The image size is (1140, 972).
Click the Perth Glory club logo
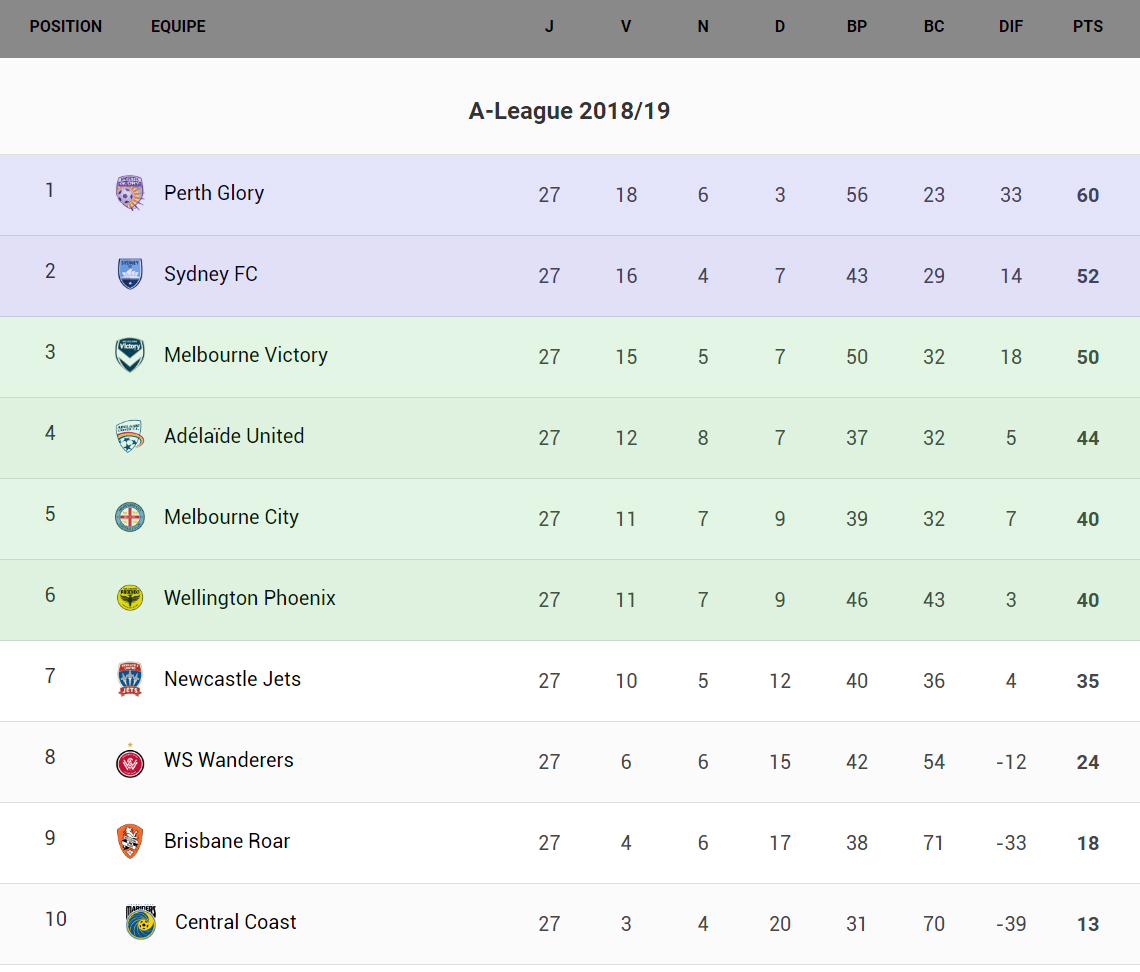(x=130, y=193)
